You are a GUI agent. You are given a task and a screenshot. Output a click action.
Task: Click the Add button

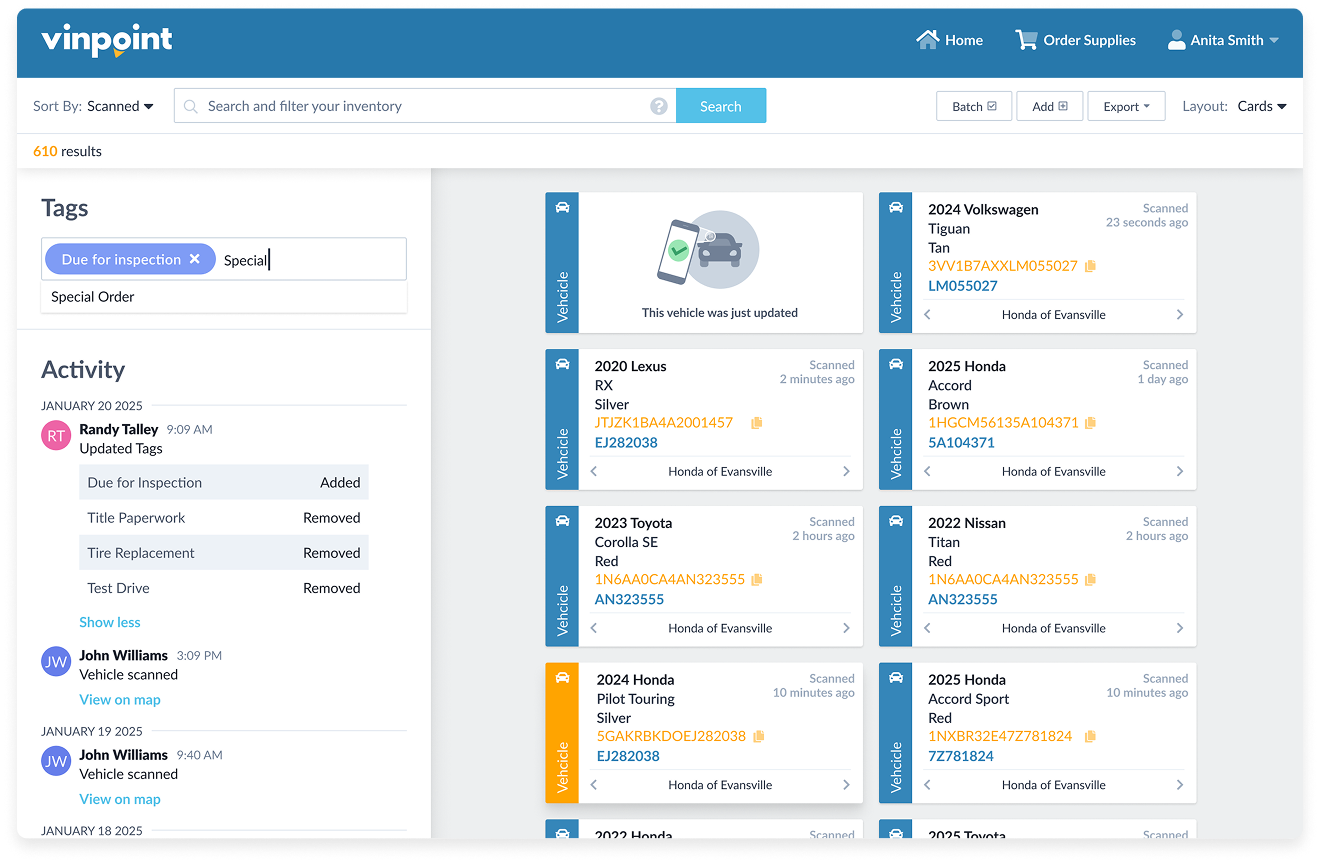pos(1050,106)
